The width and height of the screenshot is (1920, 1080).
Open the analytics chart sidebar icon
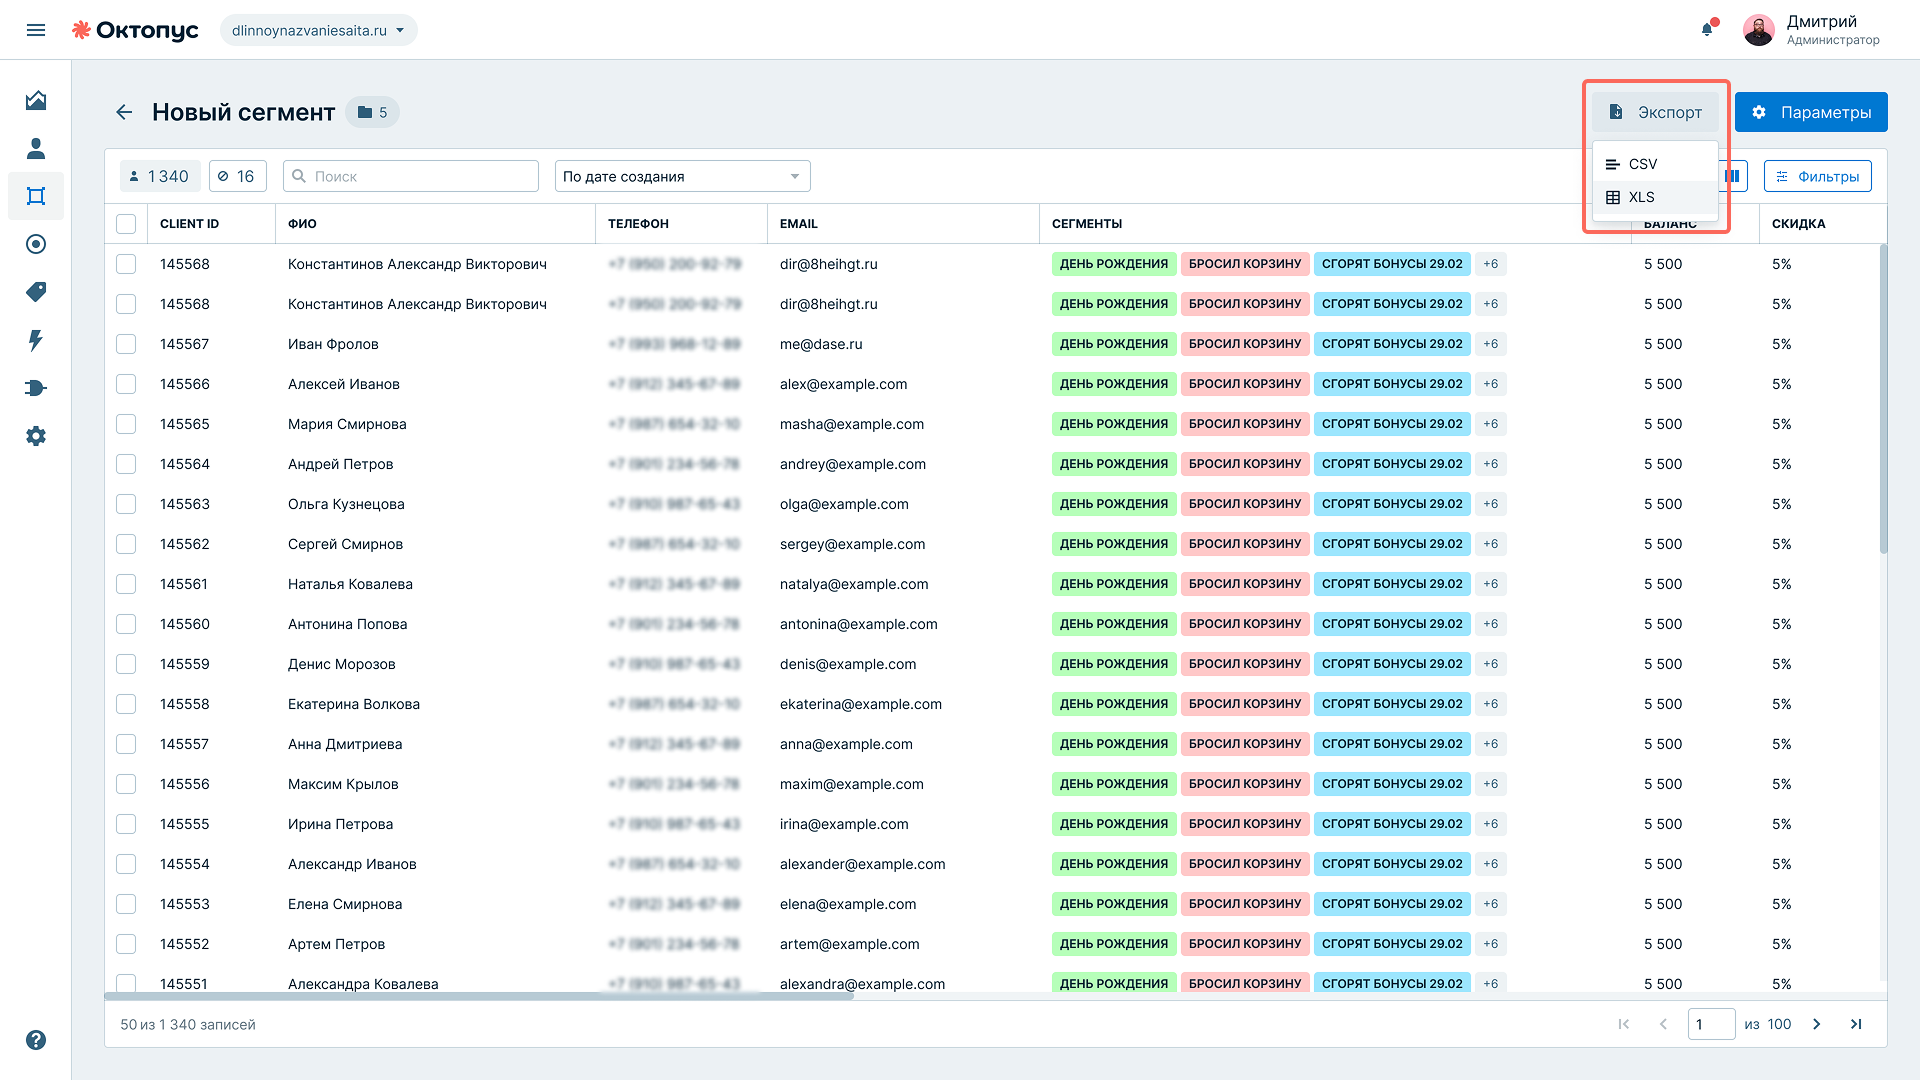(x=36, y=100)
